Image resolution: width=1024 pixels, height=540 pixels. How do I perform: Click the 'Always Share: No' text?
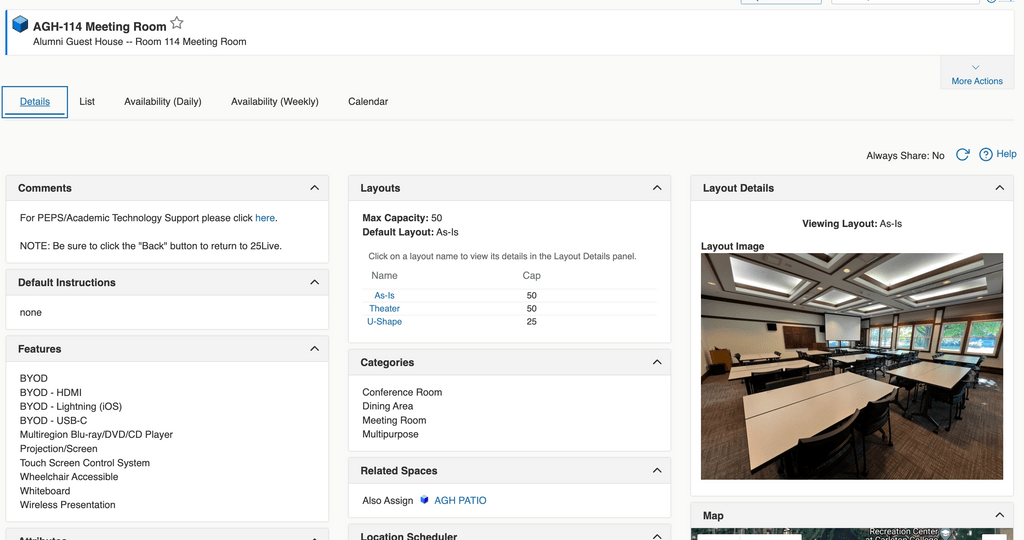pyautogui.click(x=905, y=155)
